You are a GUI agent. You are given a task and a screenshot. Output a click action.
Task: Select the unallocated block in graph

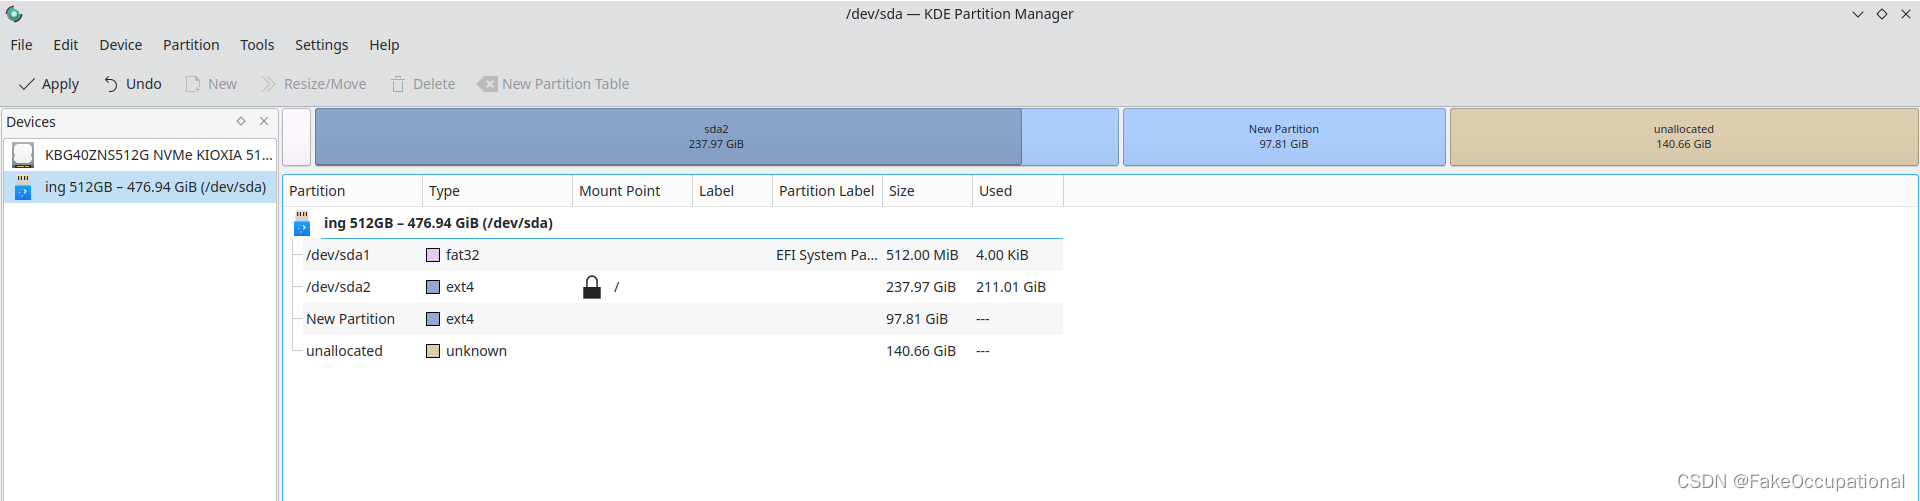(x=1684, y=137)
